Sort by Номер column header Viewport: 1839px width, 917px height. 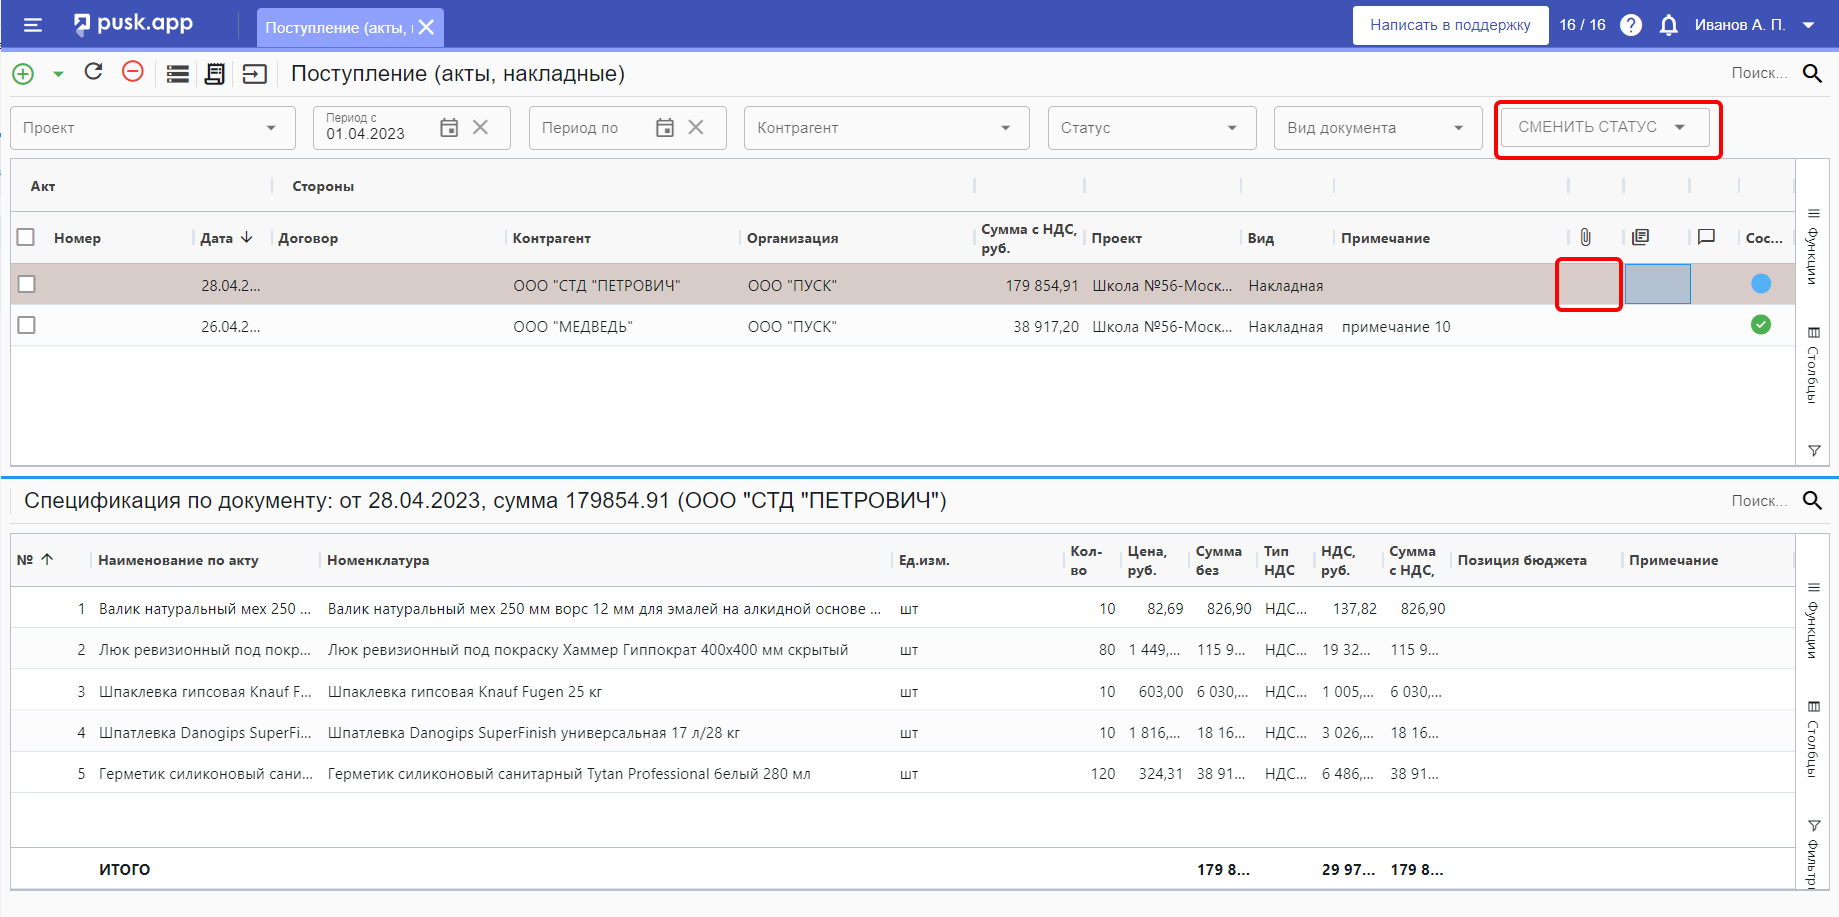tap(78, 238)
